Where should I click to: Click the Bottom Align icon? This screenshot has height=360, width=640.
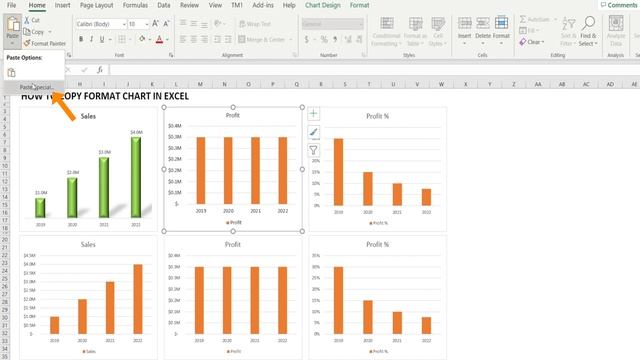pos(204,24)
